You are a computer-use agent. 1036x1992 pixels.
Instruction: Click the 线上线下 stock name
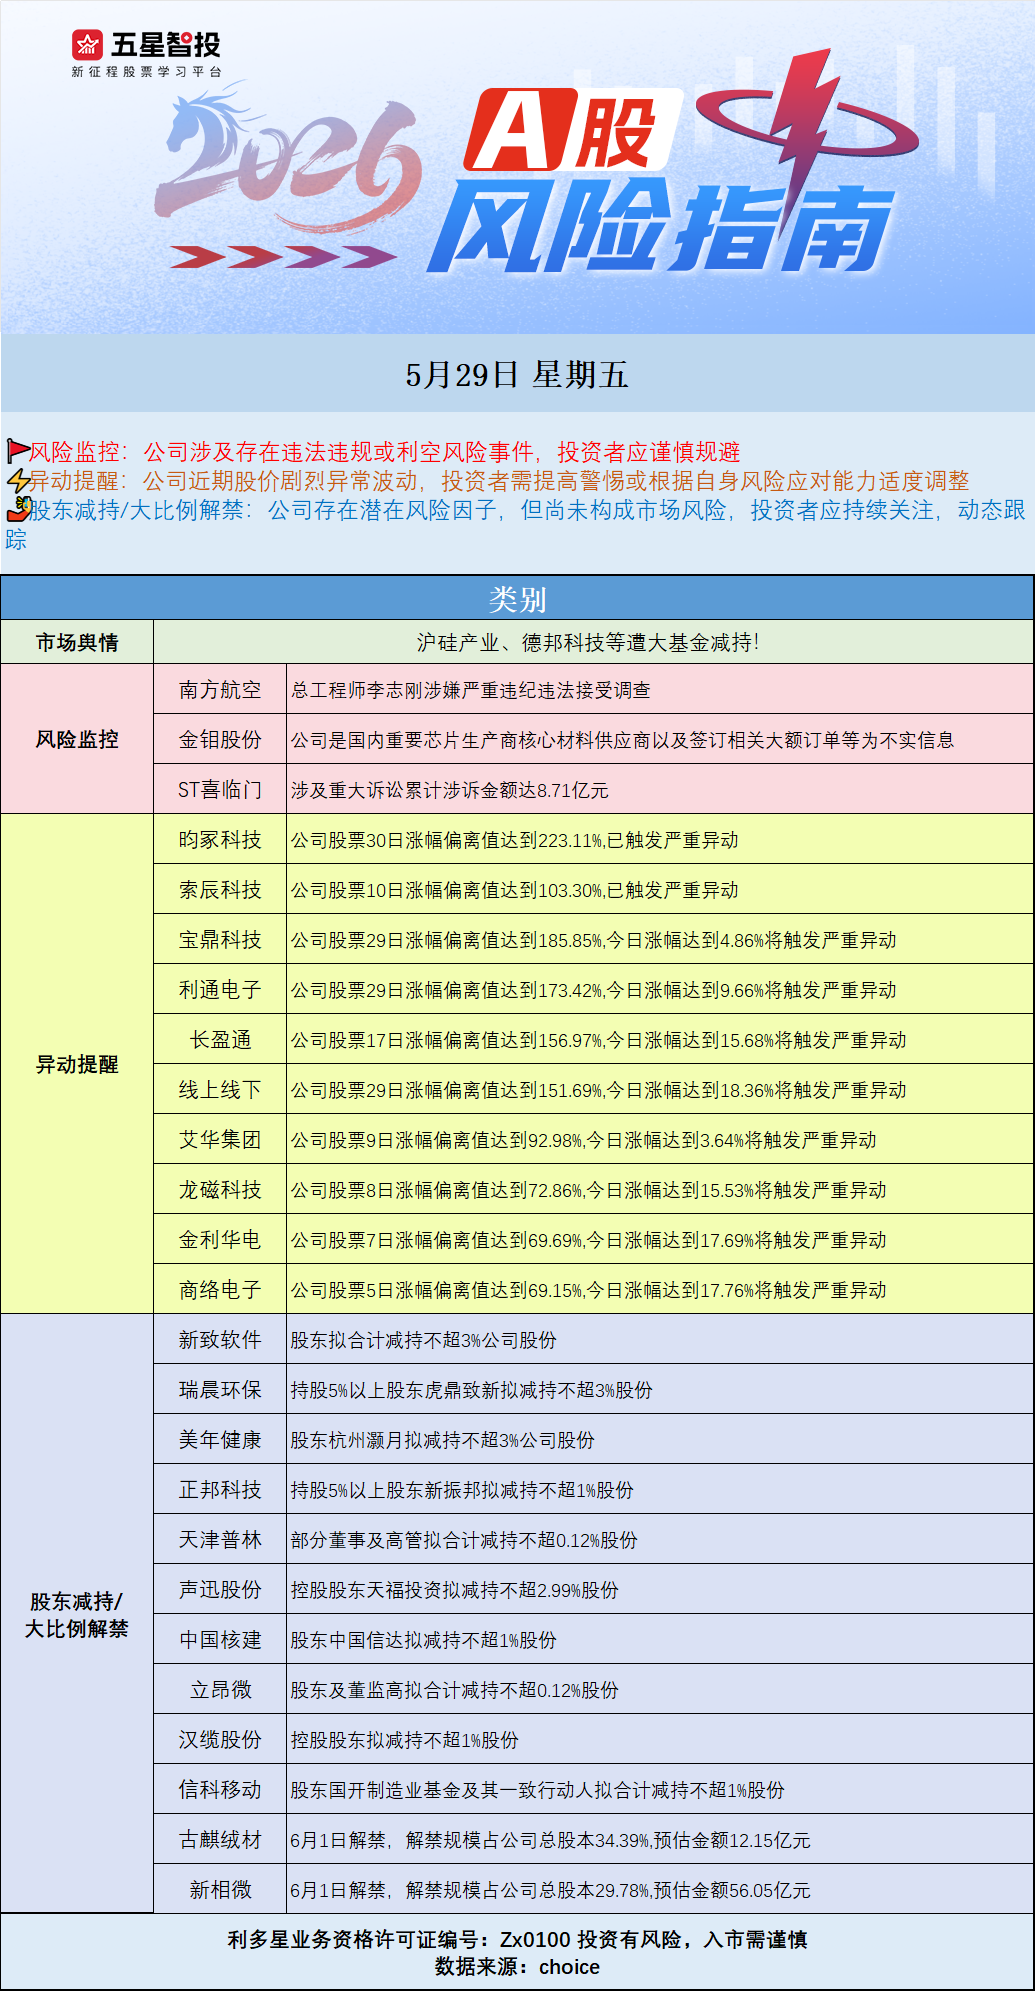click(x=220, y=1090)
